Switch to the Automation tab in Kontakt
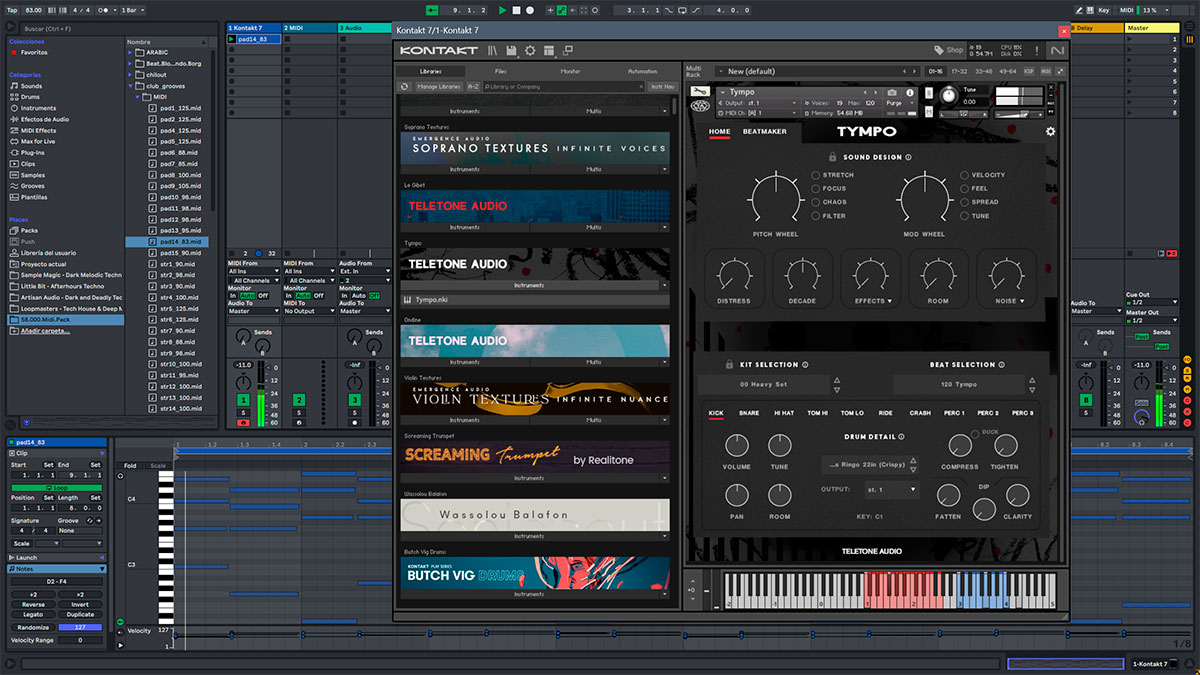This screenshot has height=675, width=1200. (642, 72)
